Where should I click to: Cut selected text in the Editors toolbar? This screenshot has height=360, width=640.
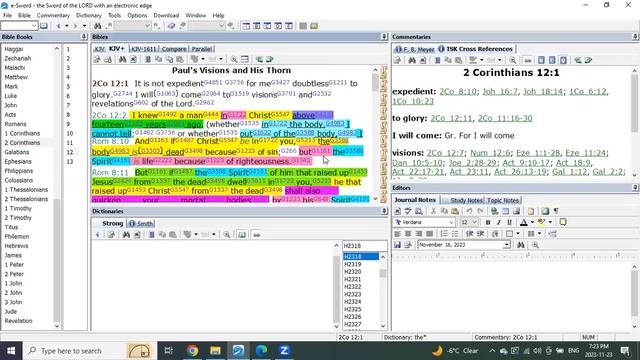tap(433, 211)
